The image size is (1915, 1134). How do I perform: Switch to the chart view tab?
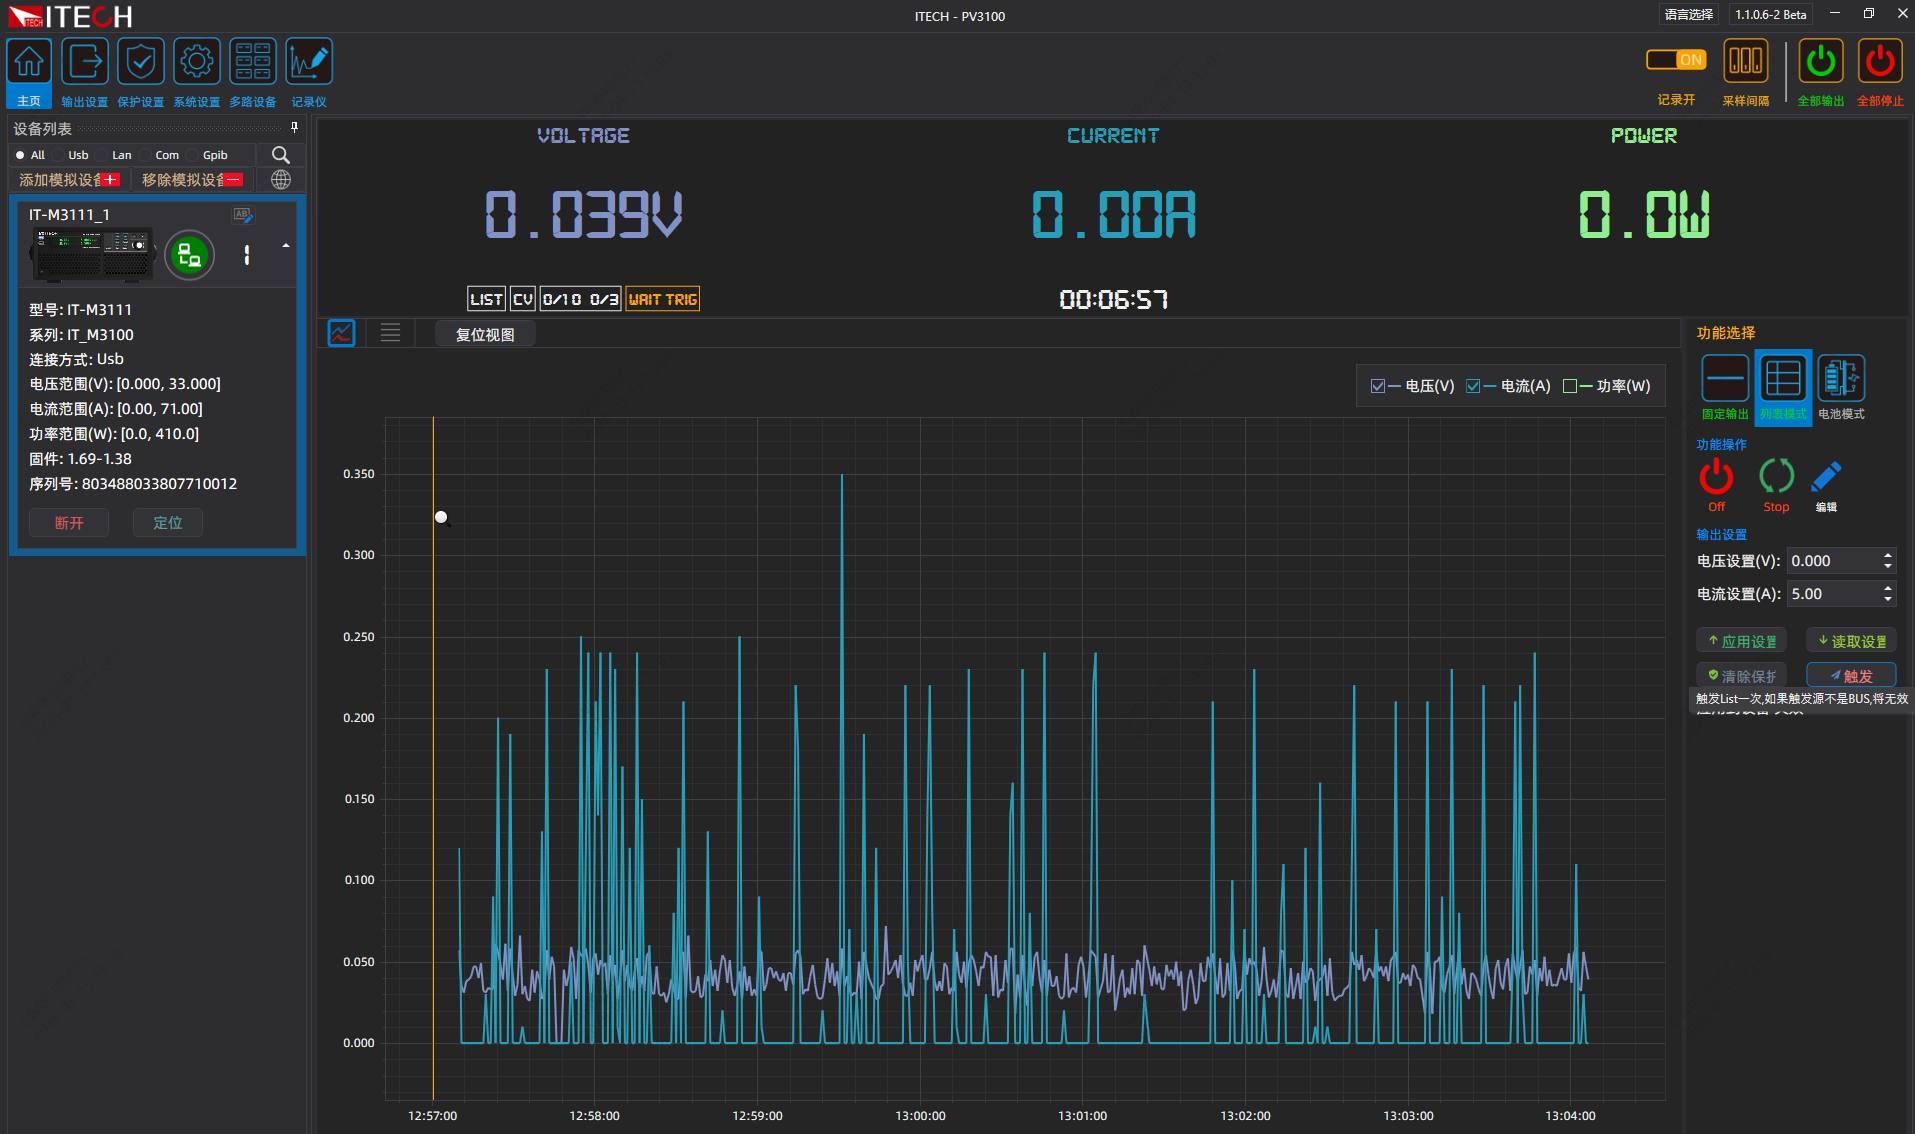click(342, 333)
